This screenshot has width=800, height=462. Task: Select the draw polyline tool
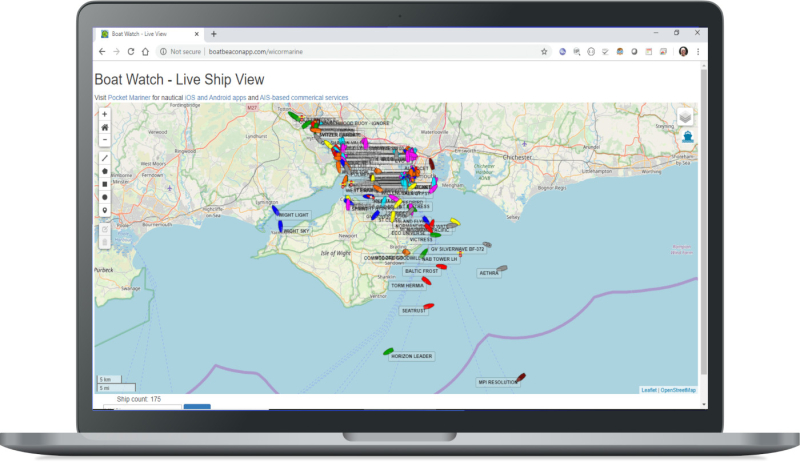pyautogui.click(x=105, y=158)
